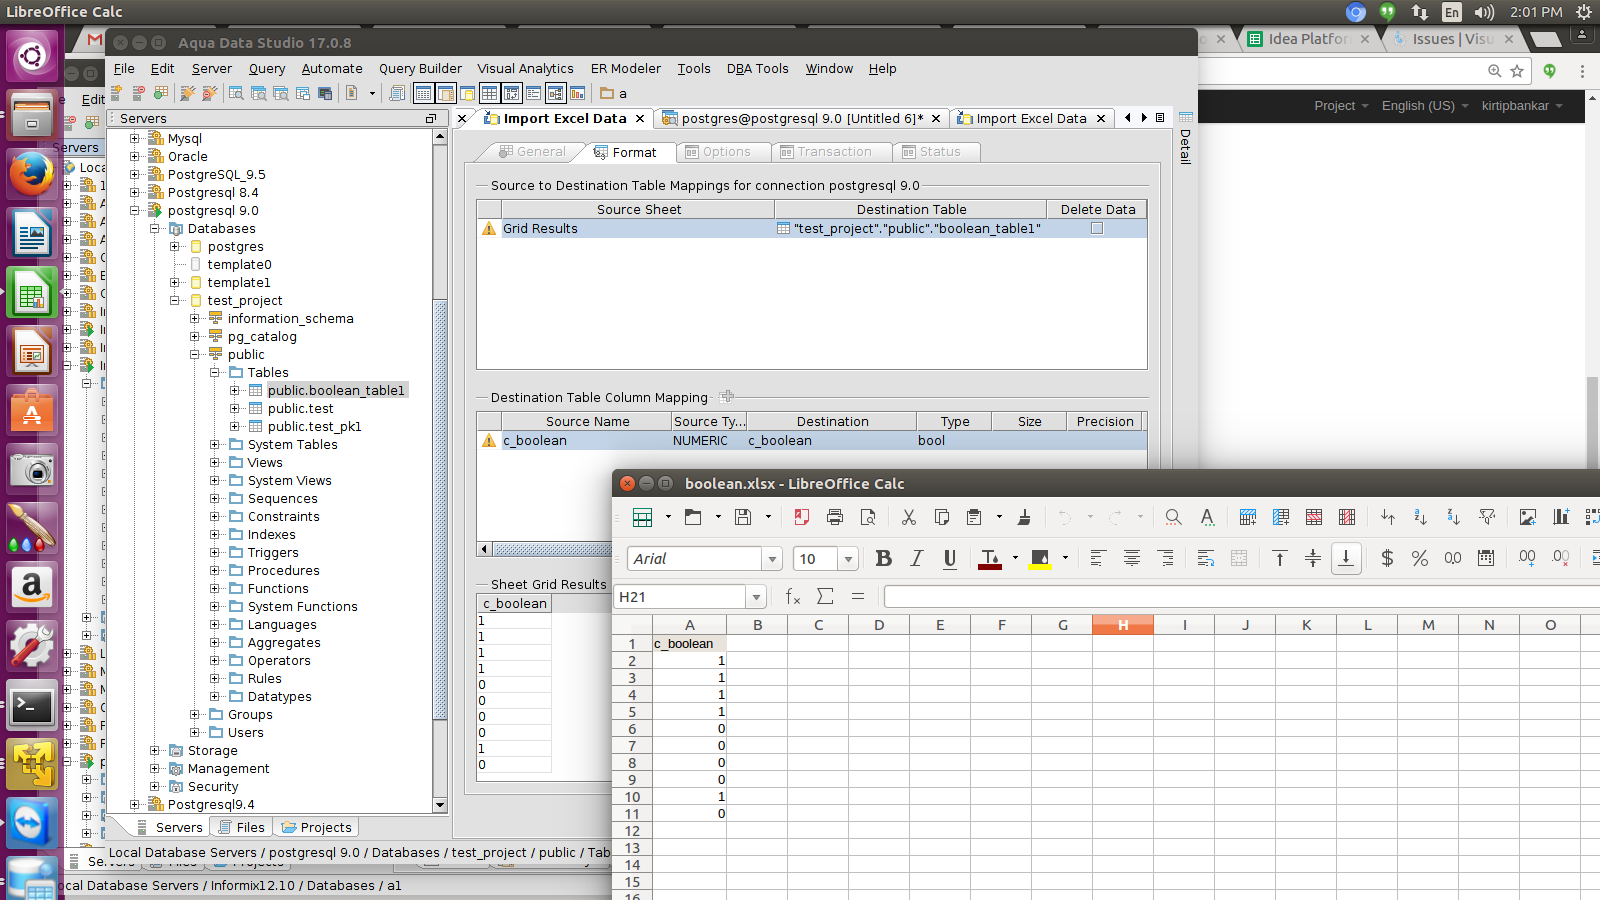Click Format as Percent icon

(x=1420, y=558)
